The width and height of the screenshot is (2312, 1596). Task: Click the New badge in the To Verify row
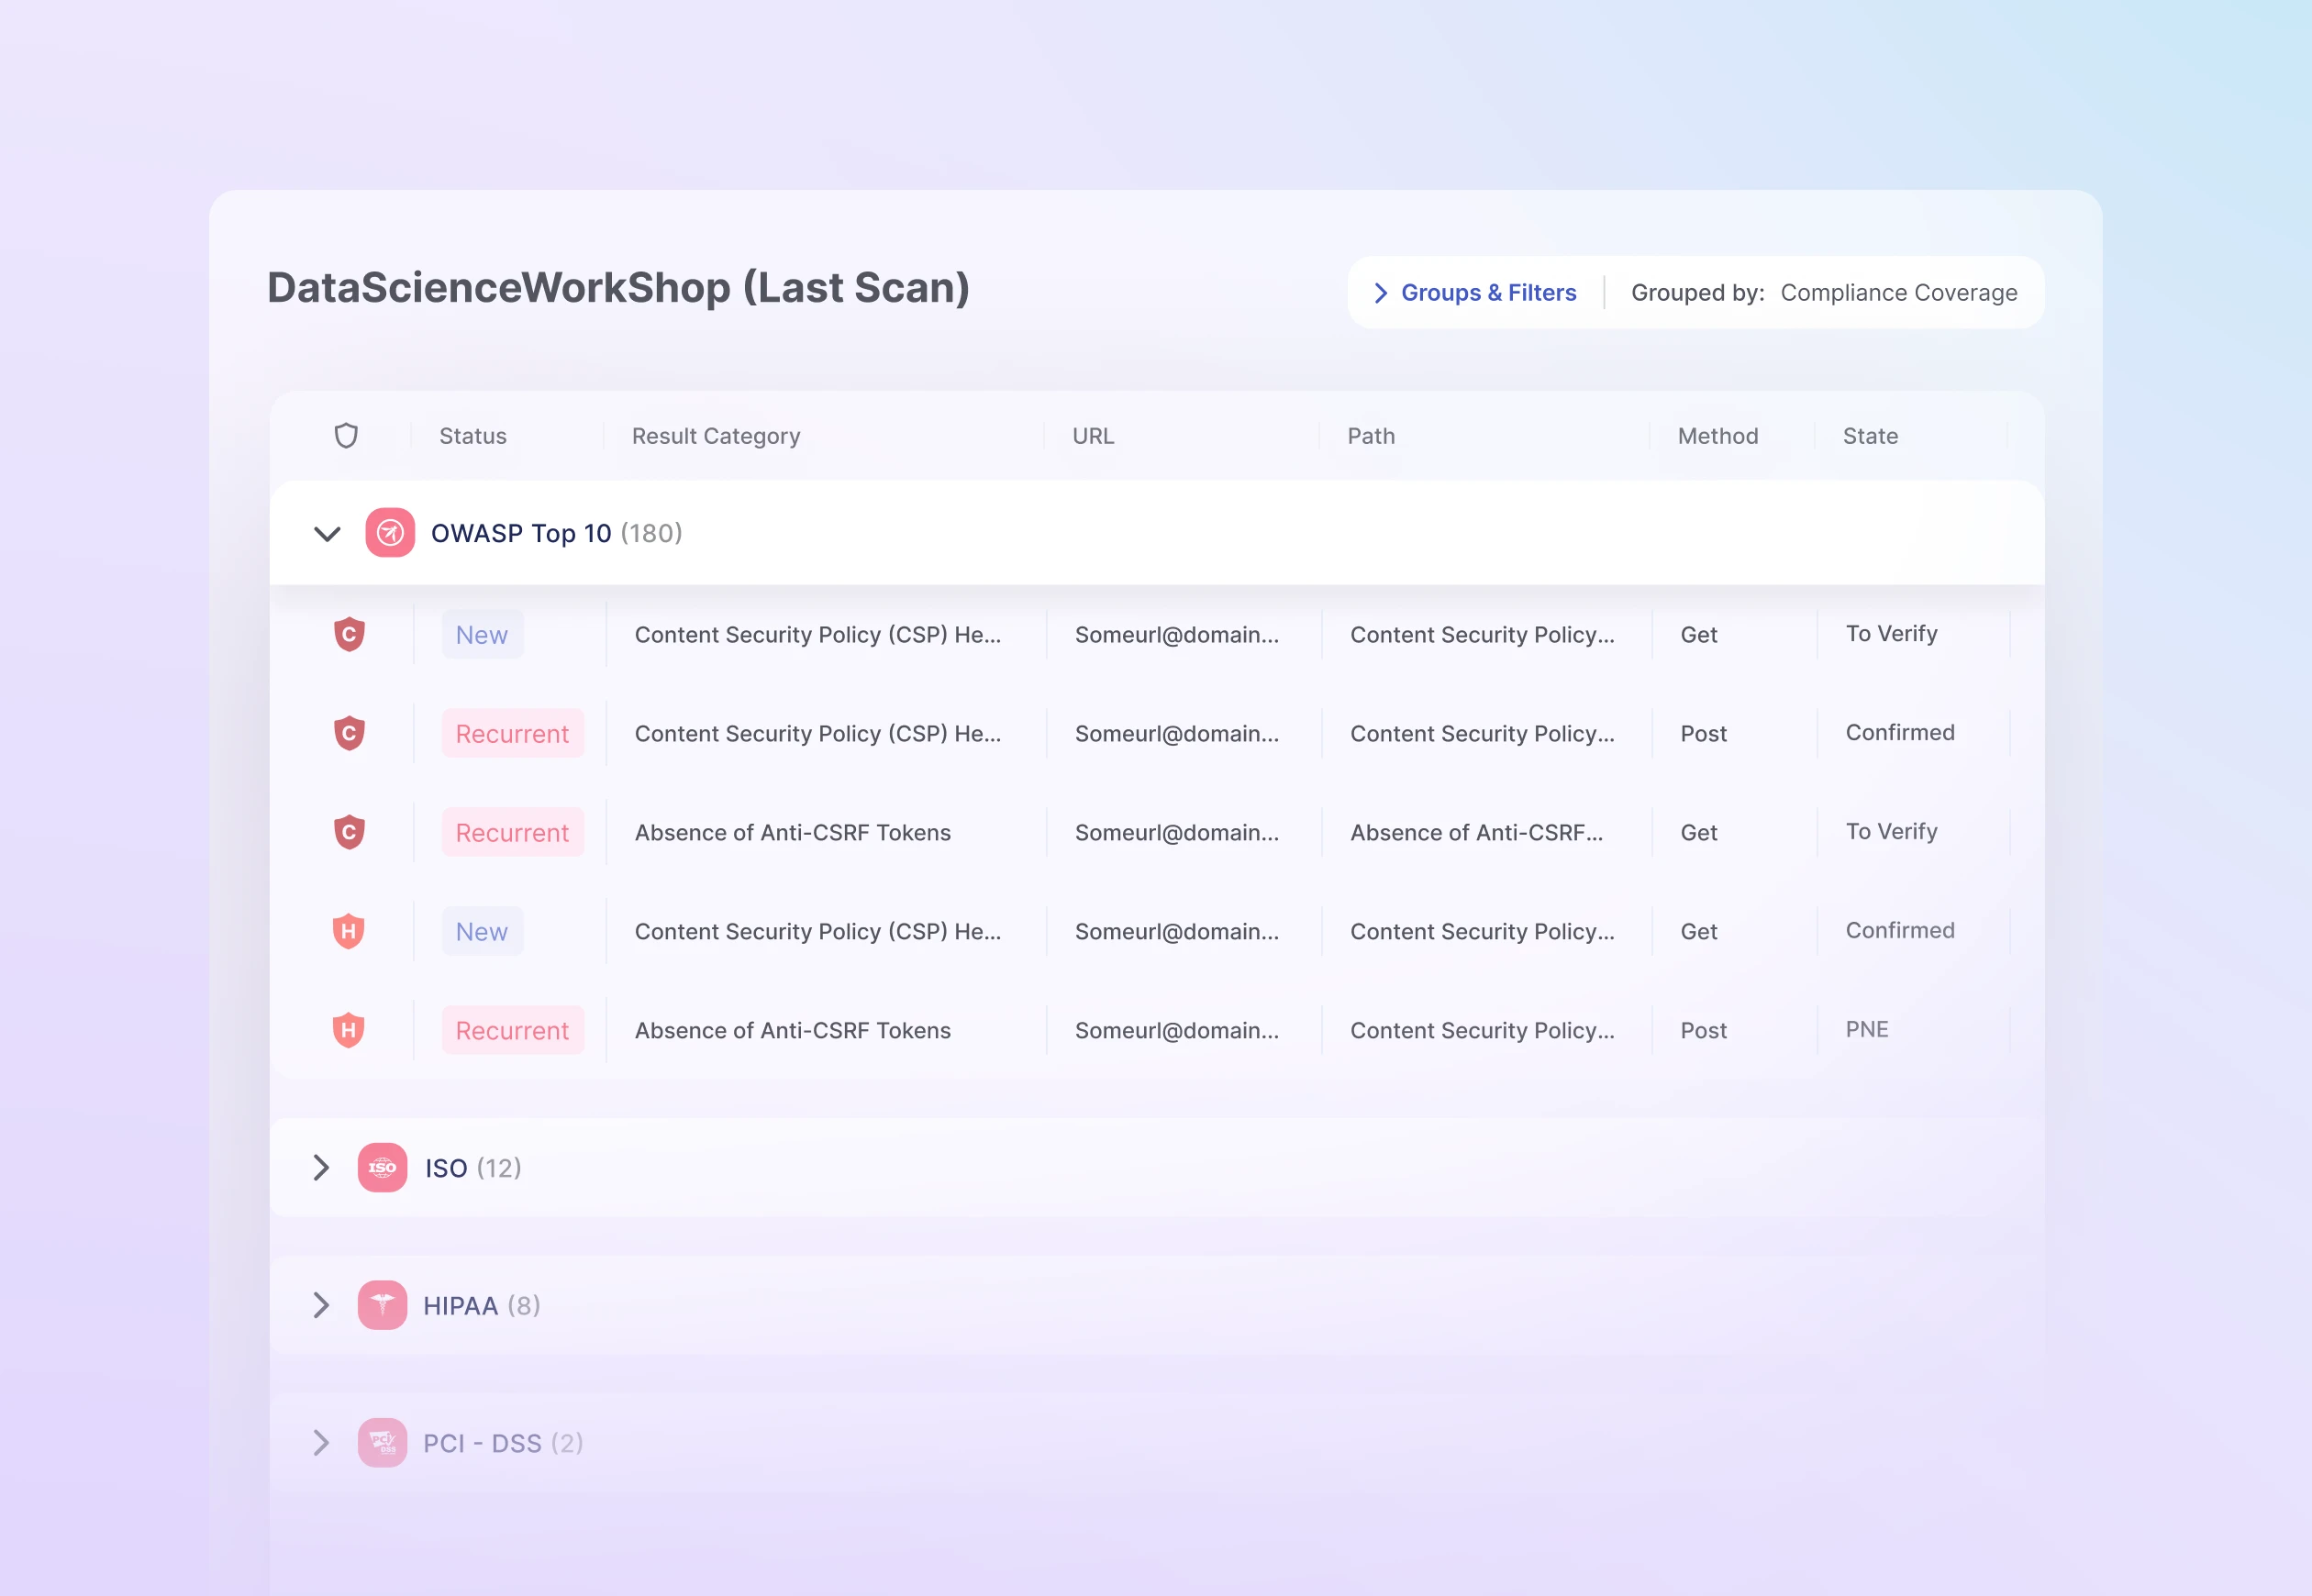click(x=482, y=634)
